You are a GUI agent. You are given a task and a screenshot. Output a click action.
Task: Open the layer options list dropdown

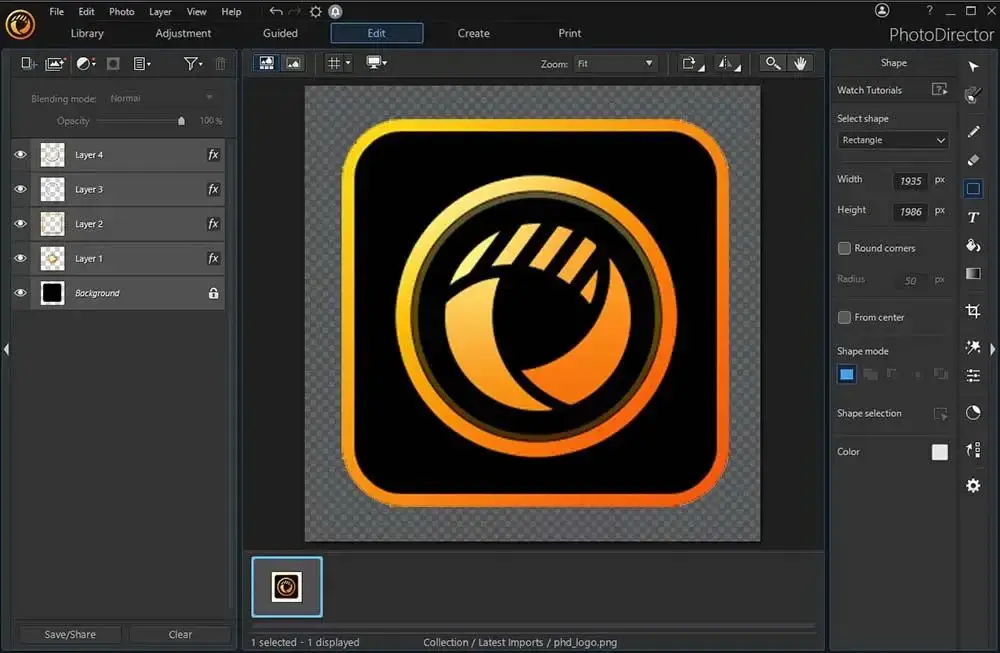(x=142, y=63)
